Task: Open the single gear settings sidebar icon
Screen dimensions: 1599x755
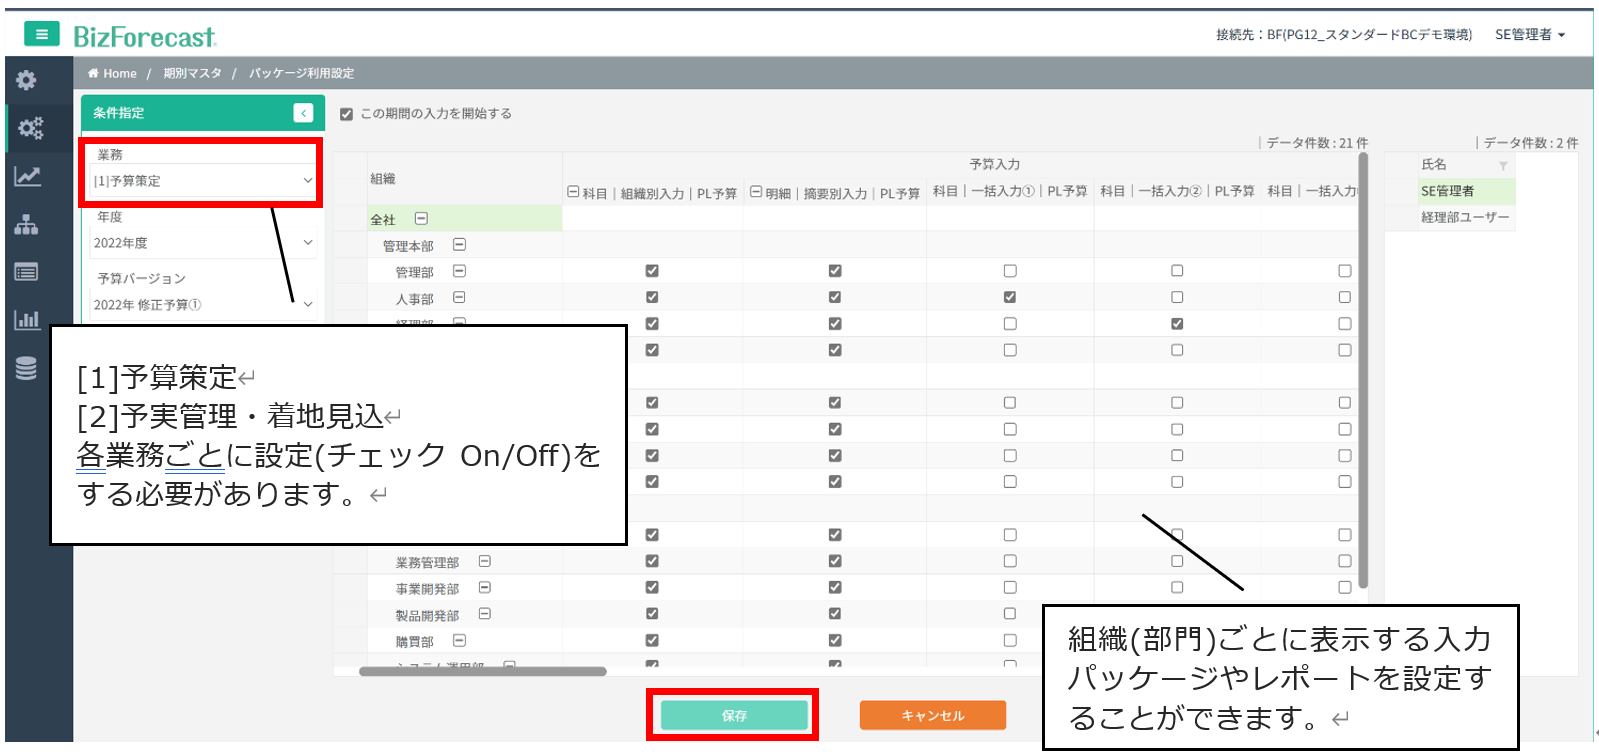Action: click(27, 80)
